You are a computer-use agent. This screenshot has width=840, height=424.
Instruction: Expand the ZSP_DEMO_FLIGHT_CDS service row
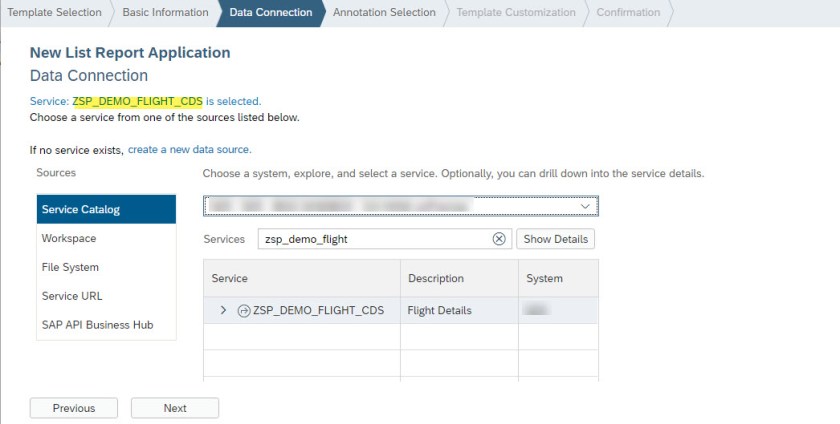point(223,311)
